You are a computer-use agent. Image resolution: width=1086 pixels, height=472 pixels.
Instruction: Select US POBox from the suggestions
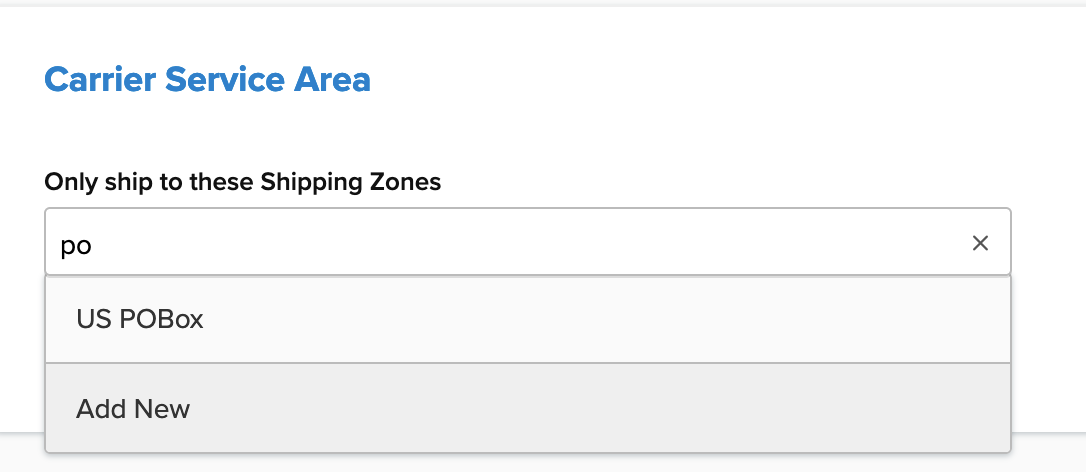coord(140,319)
